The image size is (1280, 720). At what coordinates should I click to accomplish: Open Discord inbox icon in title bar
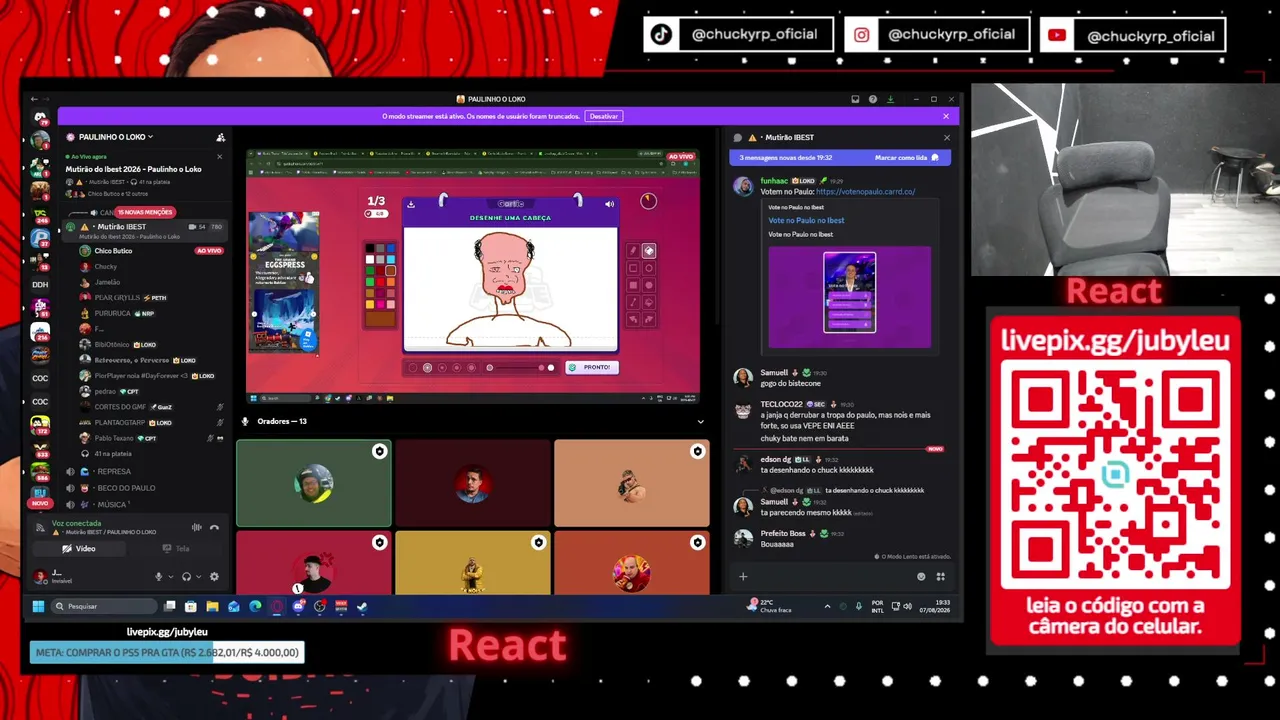pos(855,99)
